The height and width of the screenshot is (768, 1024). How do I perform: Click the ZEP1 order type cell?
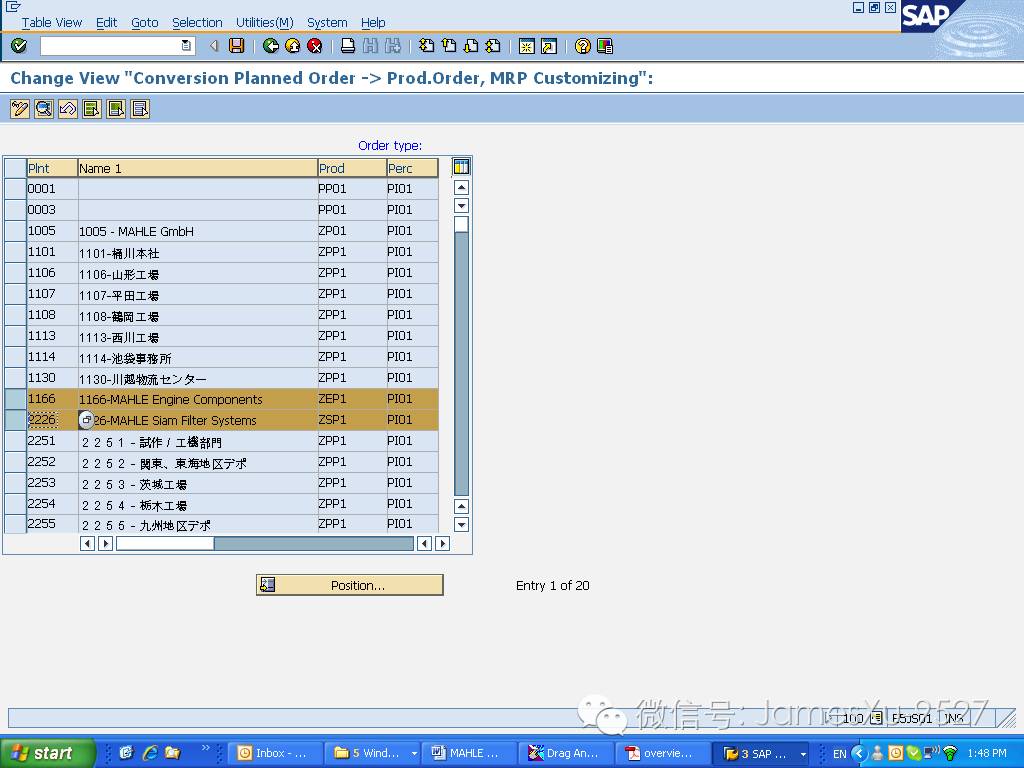click(351, 398)
